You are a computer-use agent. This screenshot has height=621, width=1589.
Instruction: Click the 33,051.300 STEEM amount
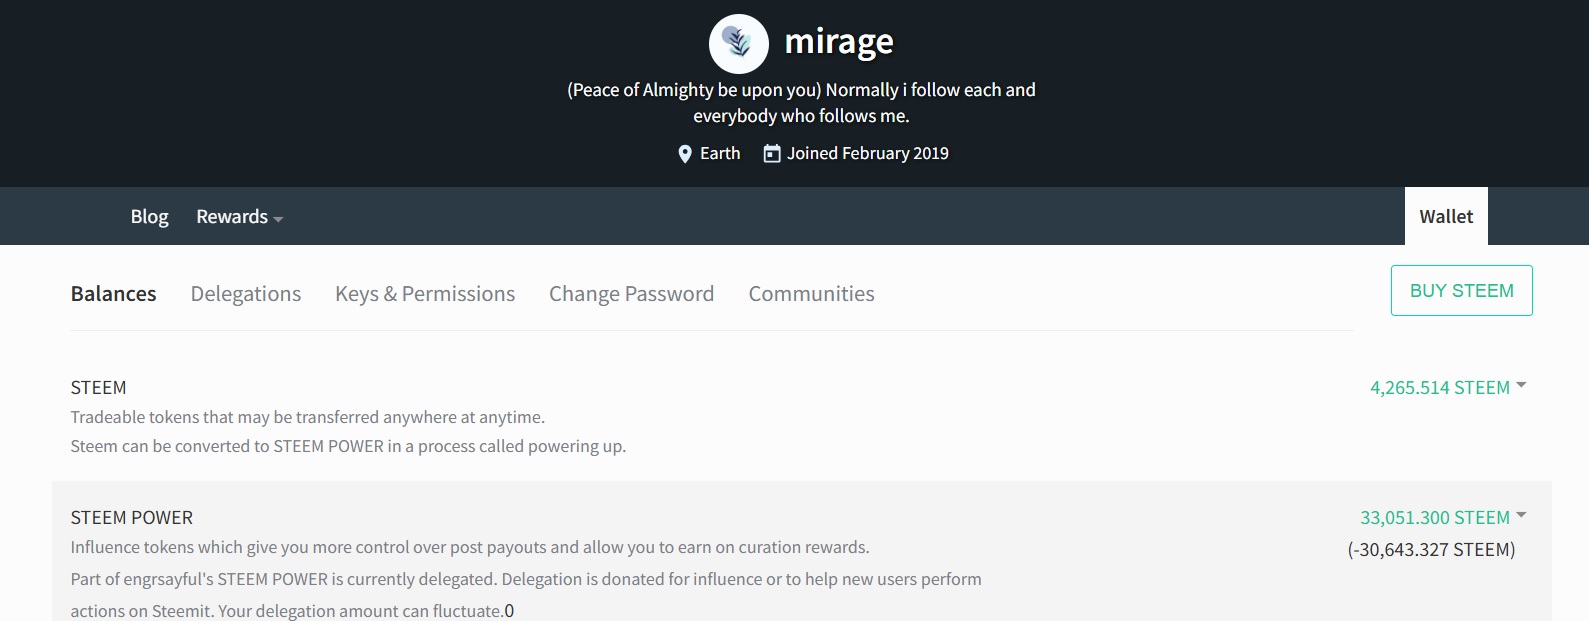[1435, 518]
